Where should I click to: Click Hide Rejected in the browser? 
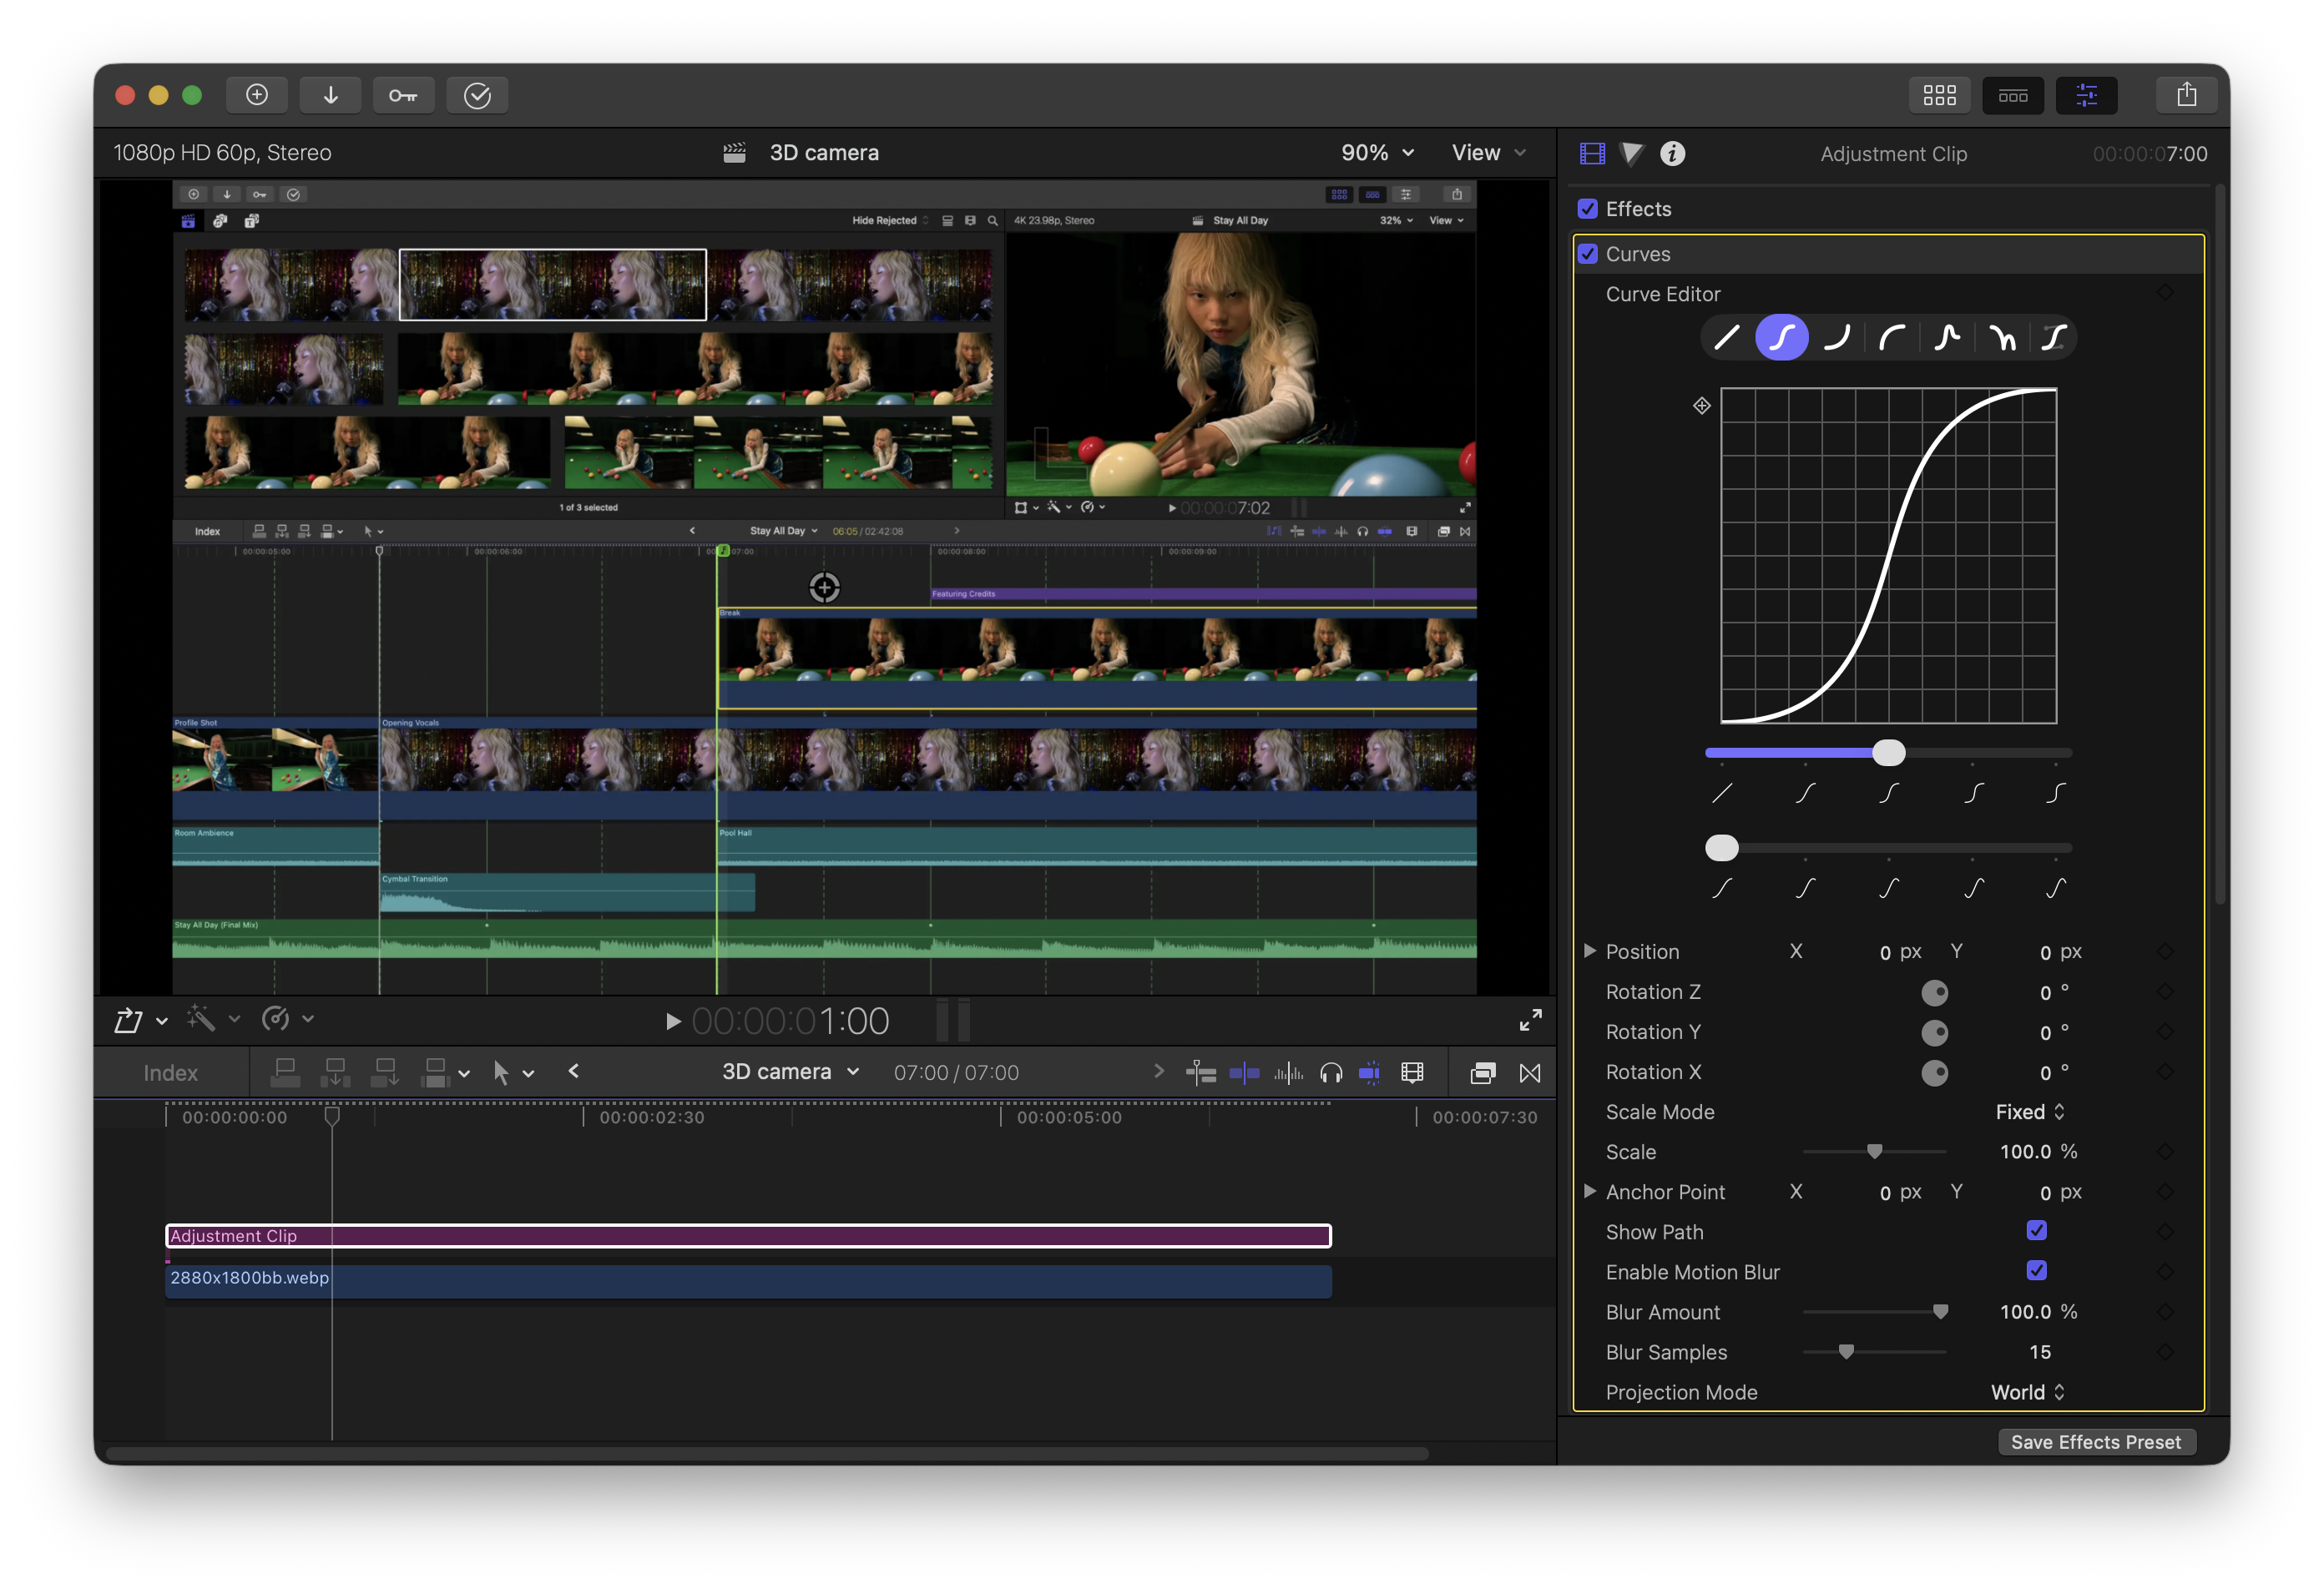(884, 220)
